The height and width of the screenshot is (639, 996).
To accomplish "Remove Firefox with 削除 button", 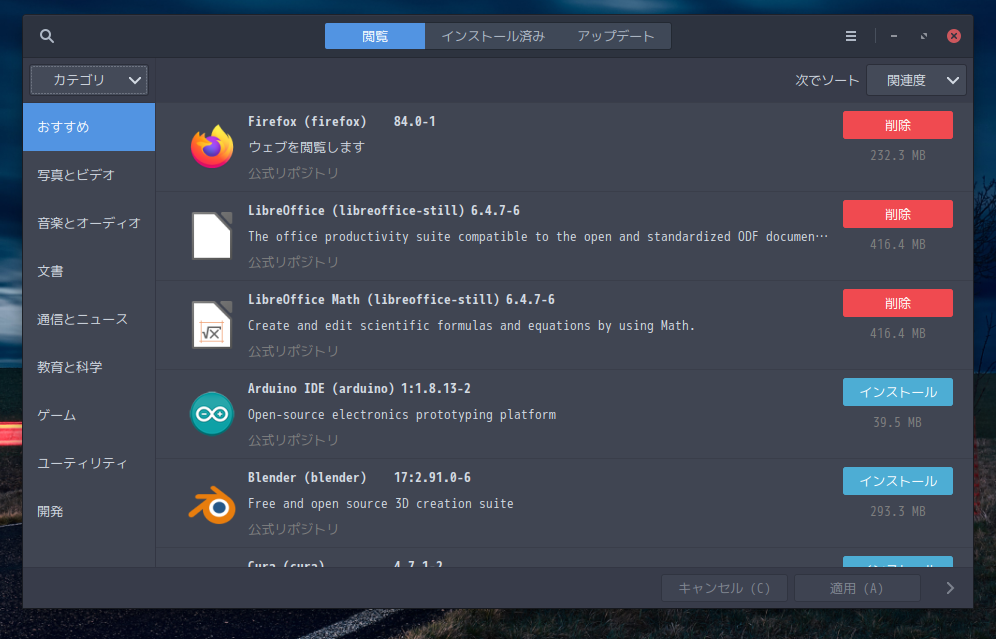I will click(898, 125).
